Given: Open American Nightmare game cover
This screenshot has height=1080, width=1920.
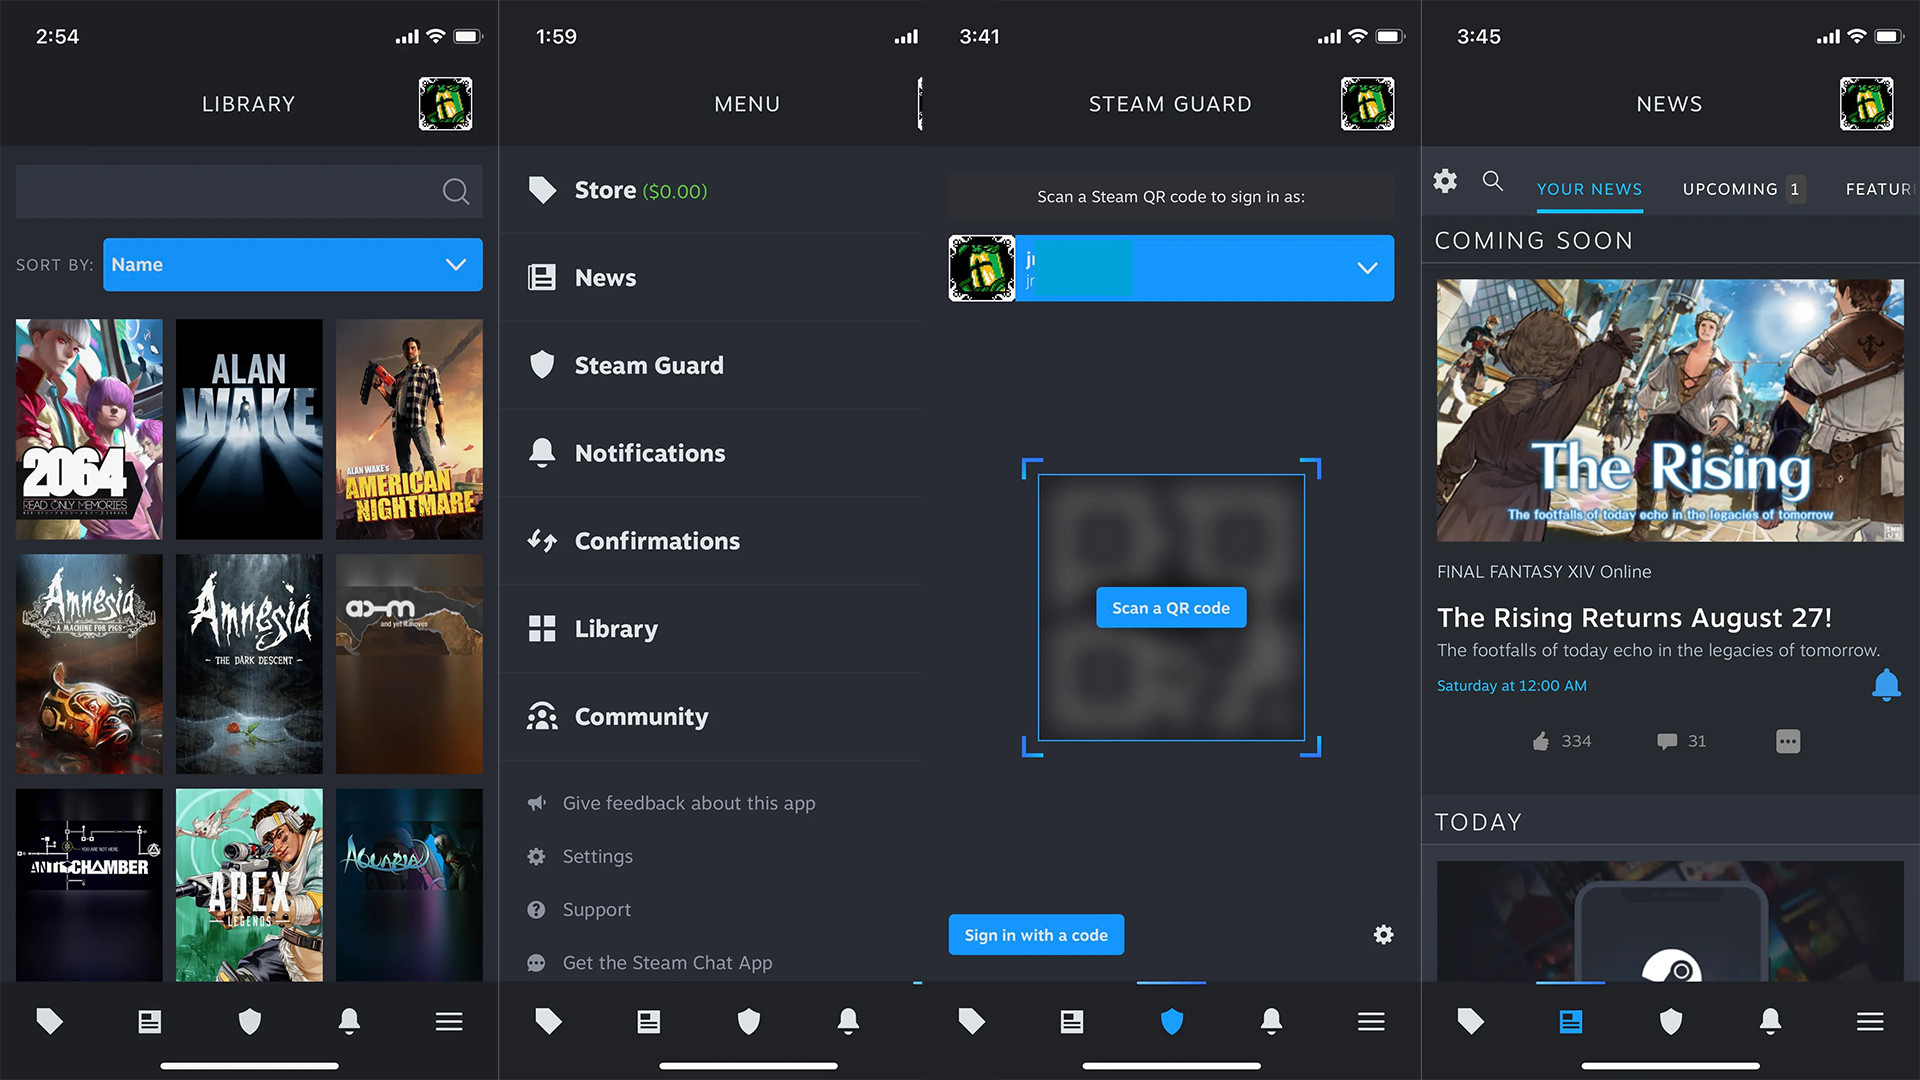Looking at the screenshot, I should coord(409,429).
